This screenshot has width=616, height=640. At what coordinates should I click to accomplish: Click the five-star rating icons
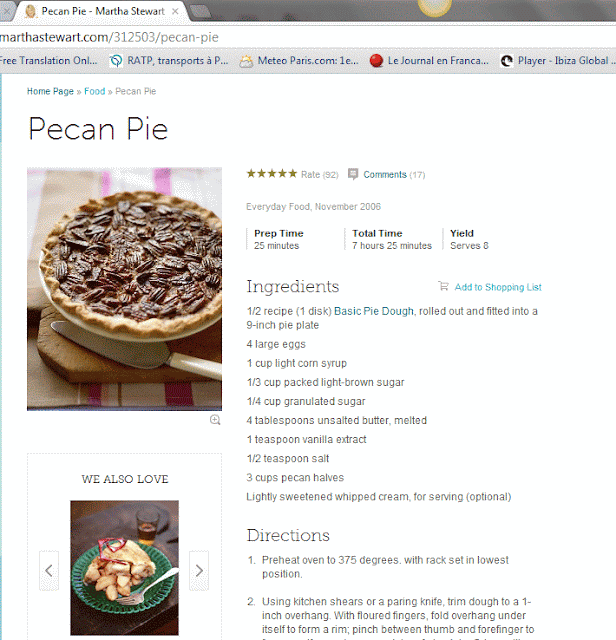click(272, 174)
